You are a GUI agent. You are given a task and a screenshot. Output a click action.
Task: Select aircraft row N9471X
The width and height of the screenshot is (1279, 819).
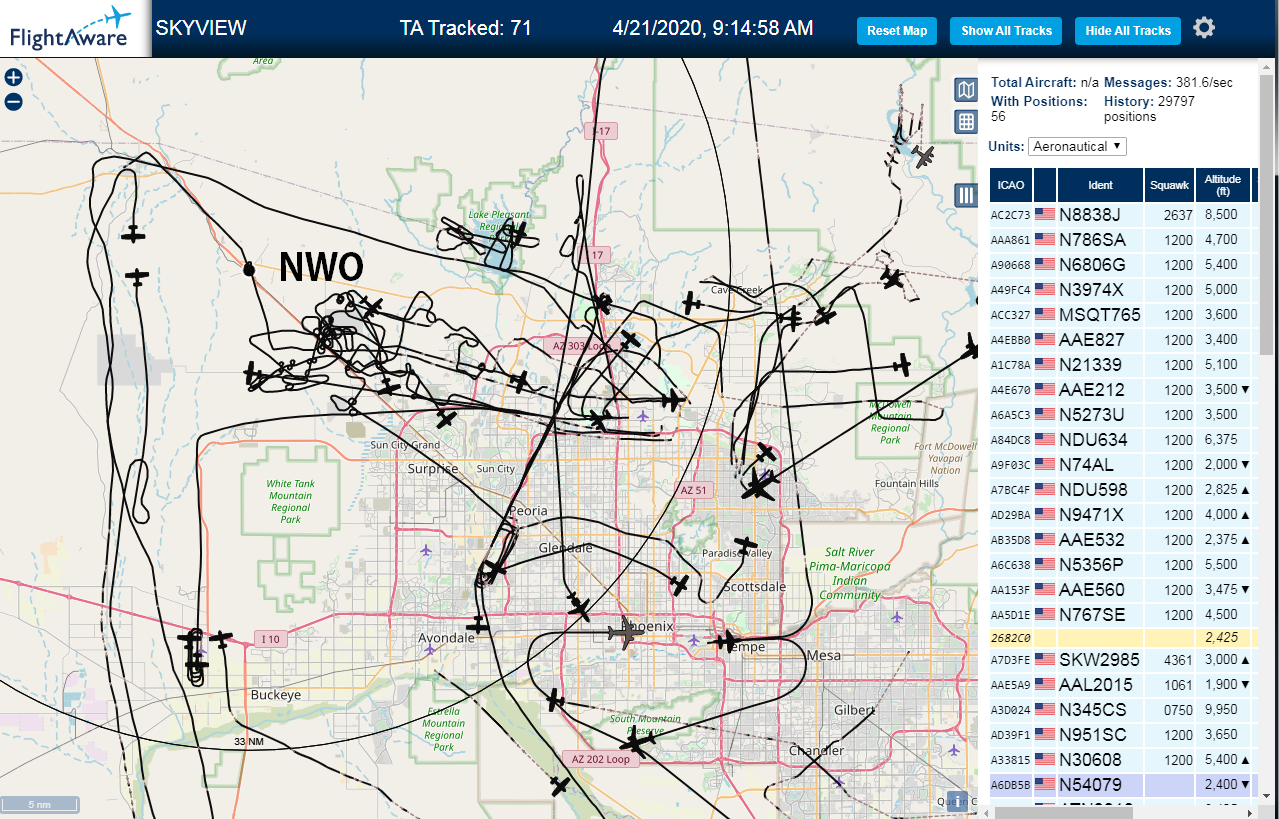tap(1124, 515)
